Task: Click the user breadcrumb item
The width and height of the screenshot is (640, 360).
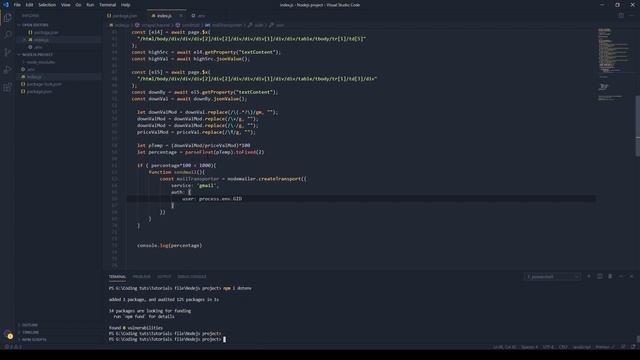Action: tap(277, 25)
